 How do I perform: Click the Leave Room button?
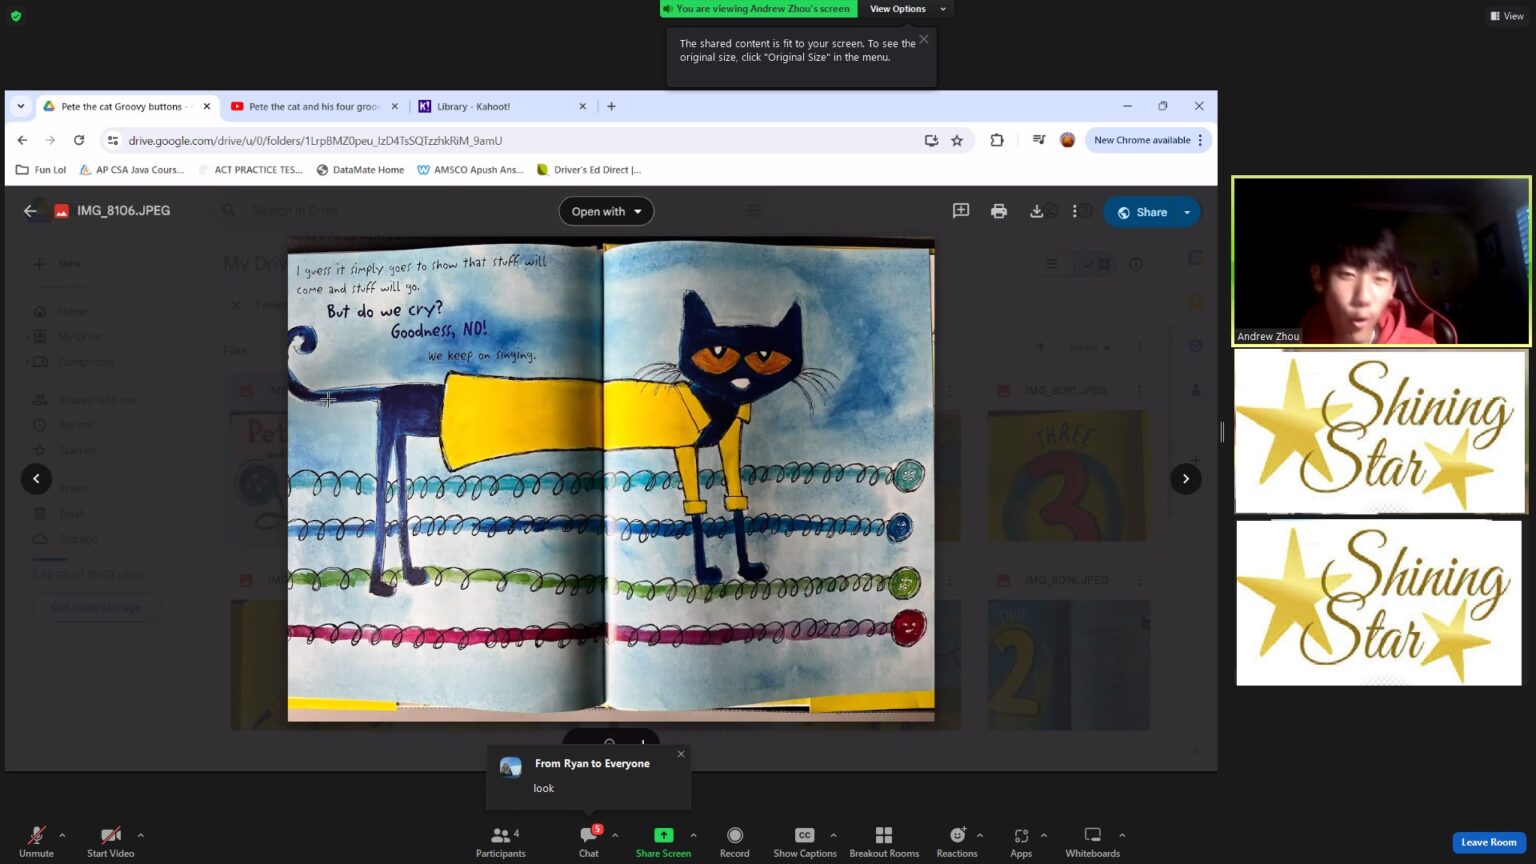click(x=1489, y=842)
